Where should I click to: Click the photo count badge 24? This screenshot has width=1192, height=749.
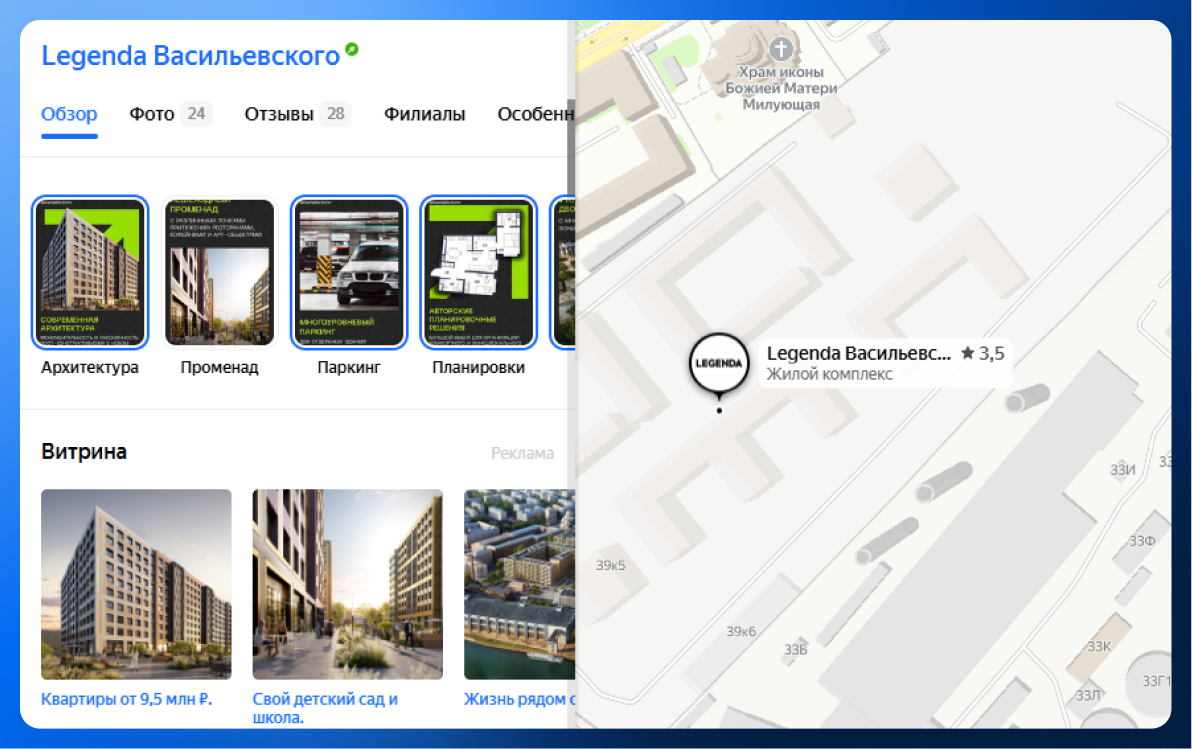[x=196, y=114]
